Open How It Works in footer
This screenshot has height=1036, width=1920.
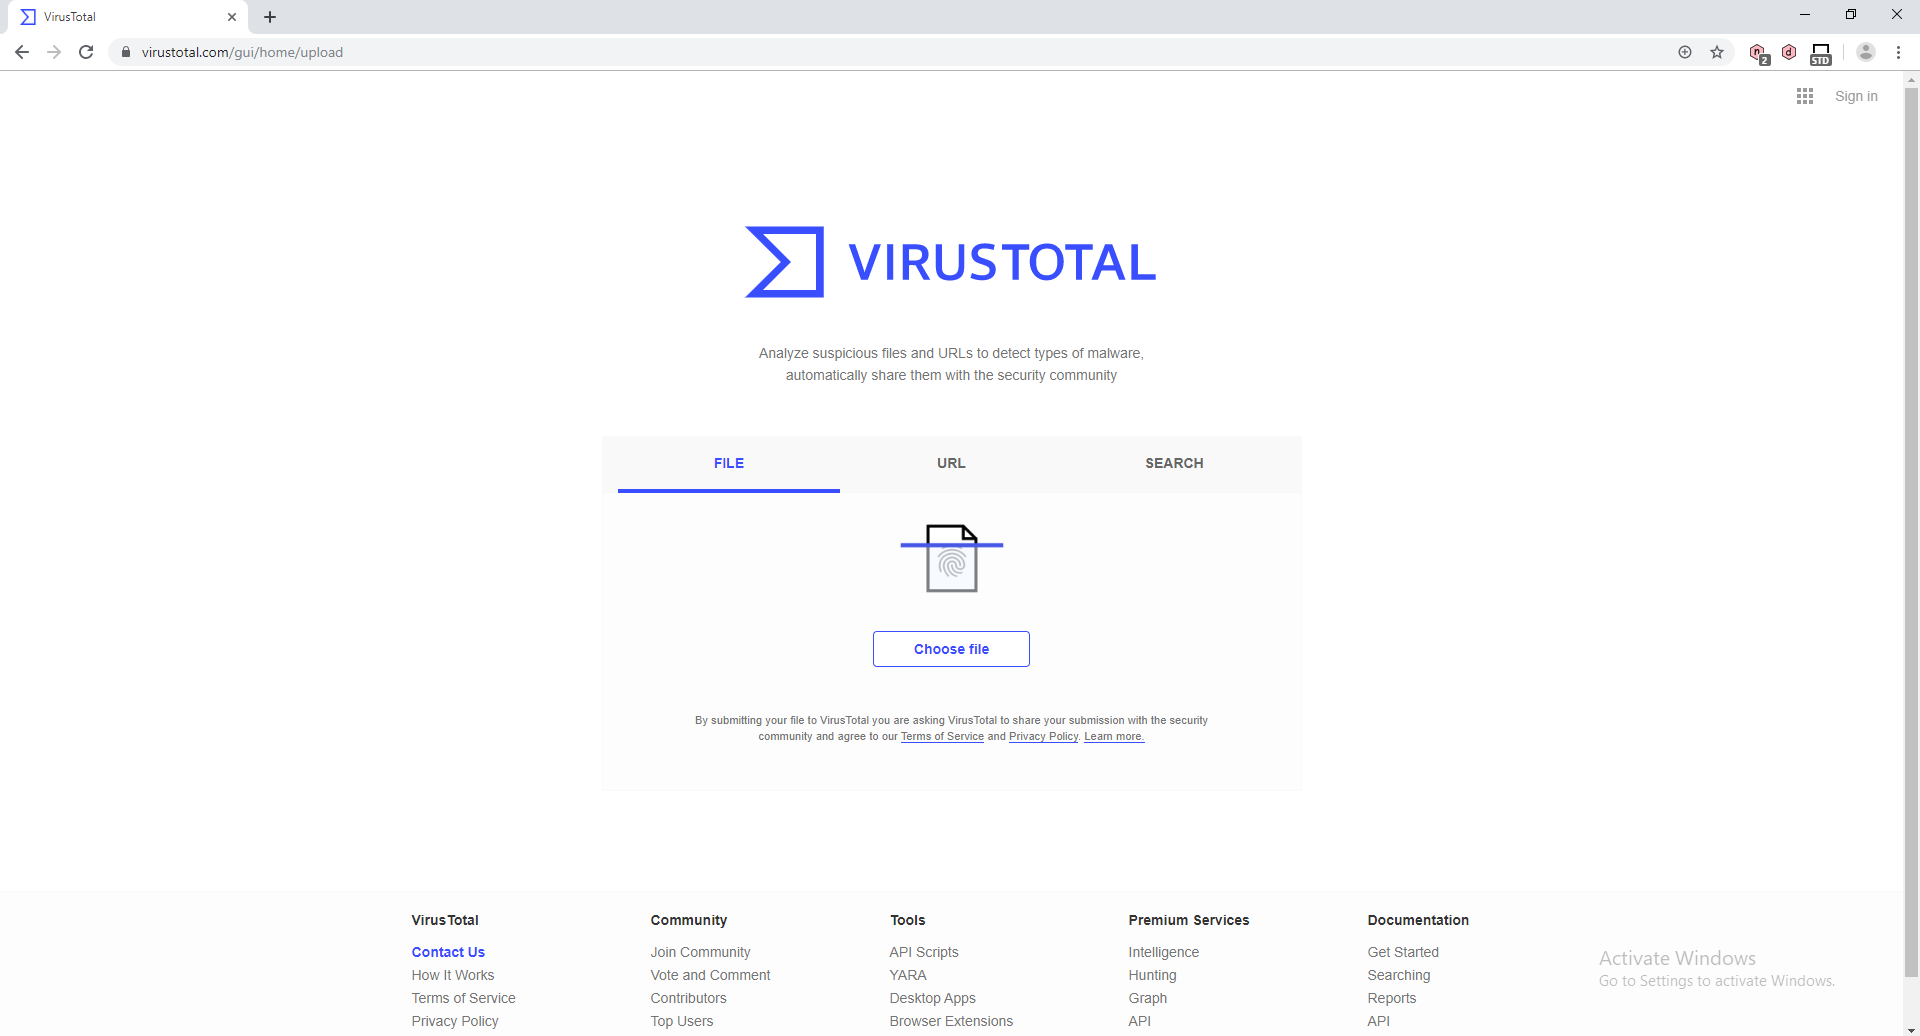point(453,975)
